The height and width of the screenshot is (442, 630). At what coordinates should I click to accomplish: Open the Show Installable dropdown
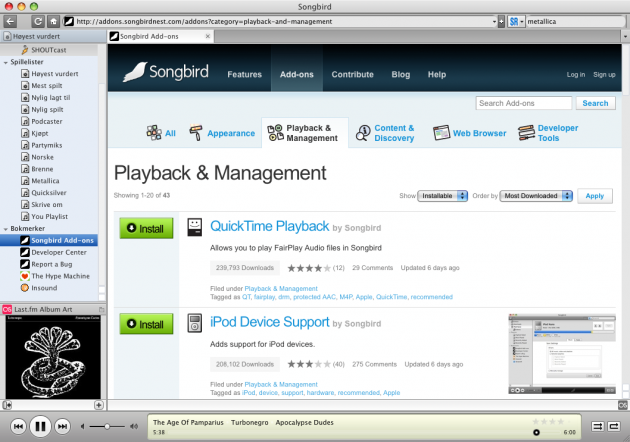(442, 196)
